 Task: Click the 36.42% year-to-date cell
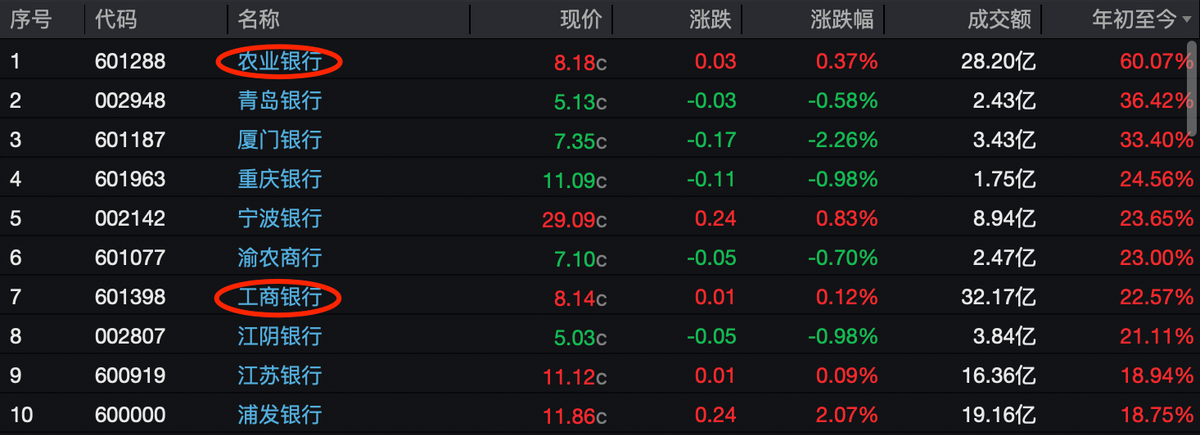[1157, 101]
